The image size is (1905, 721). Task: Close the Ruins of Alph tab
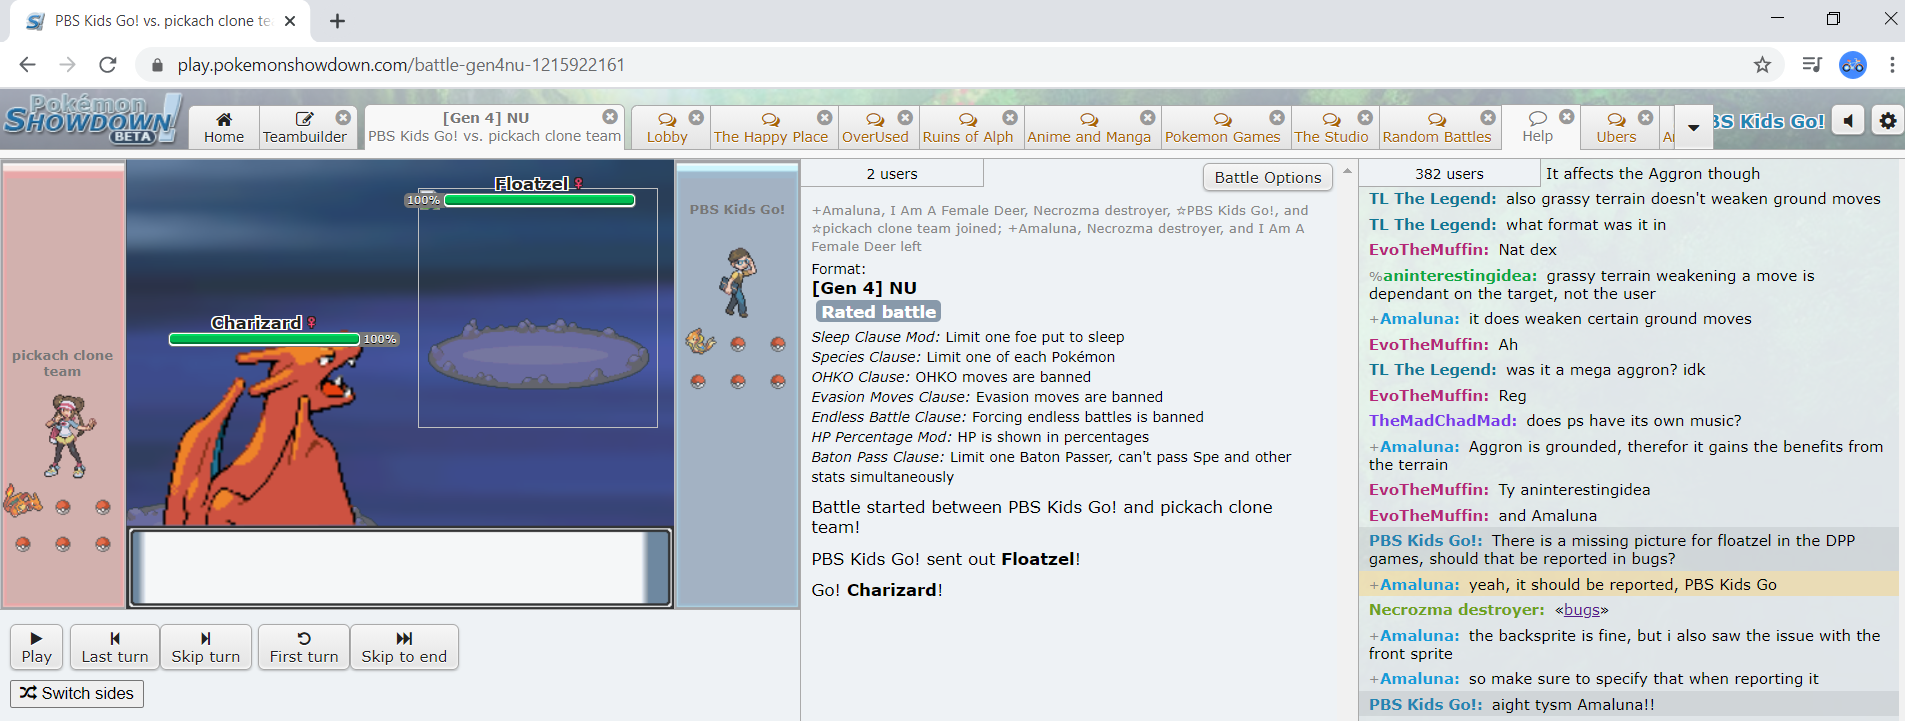(1010, 117)
